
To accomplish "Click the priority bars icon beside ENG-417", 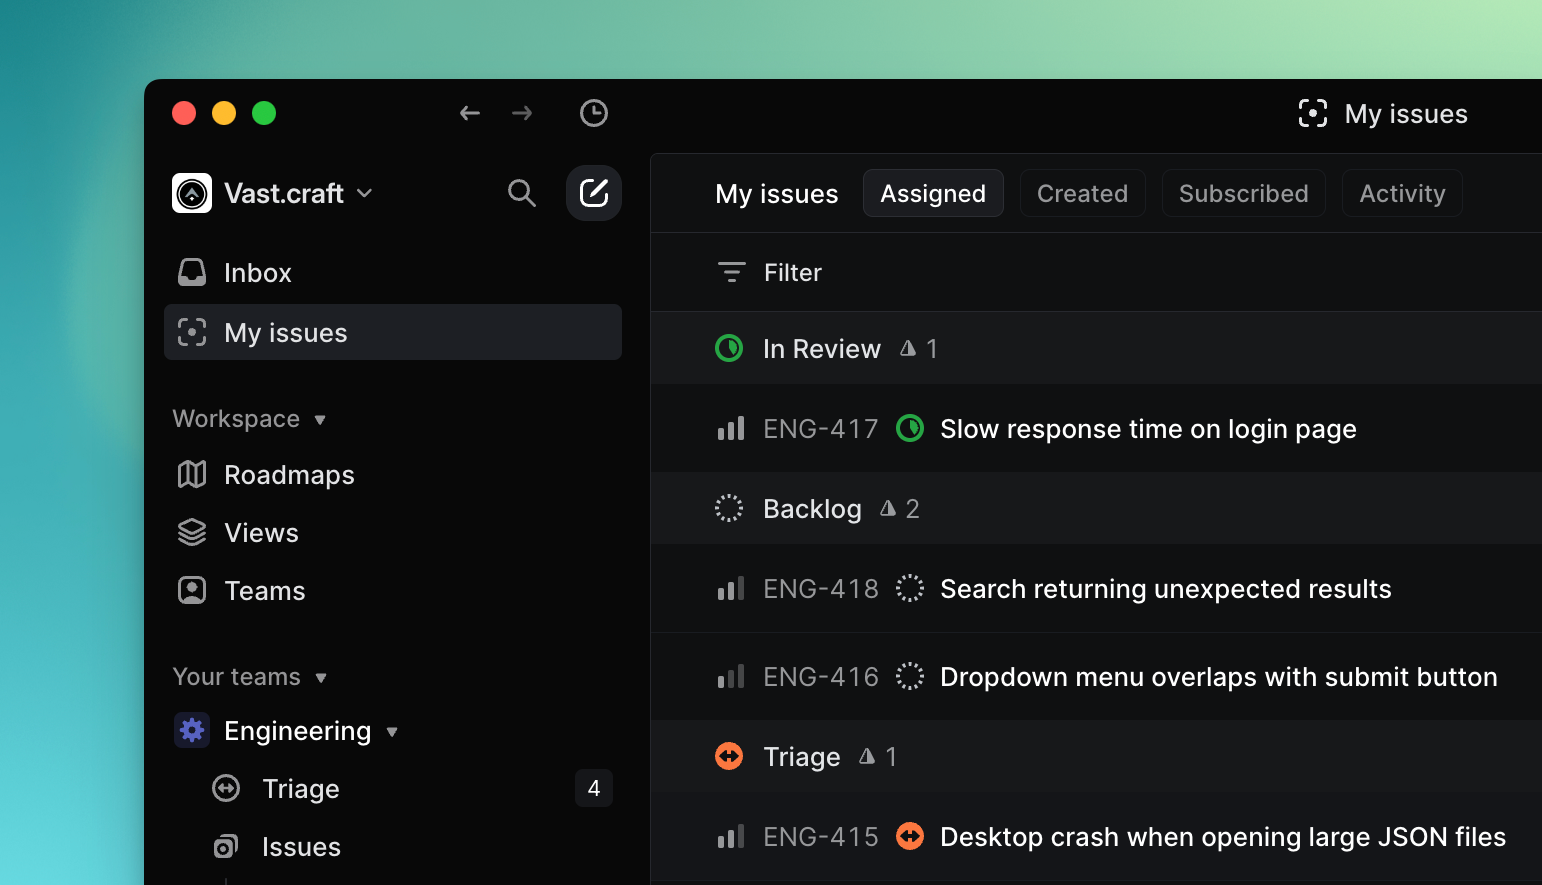I will 730,428.
